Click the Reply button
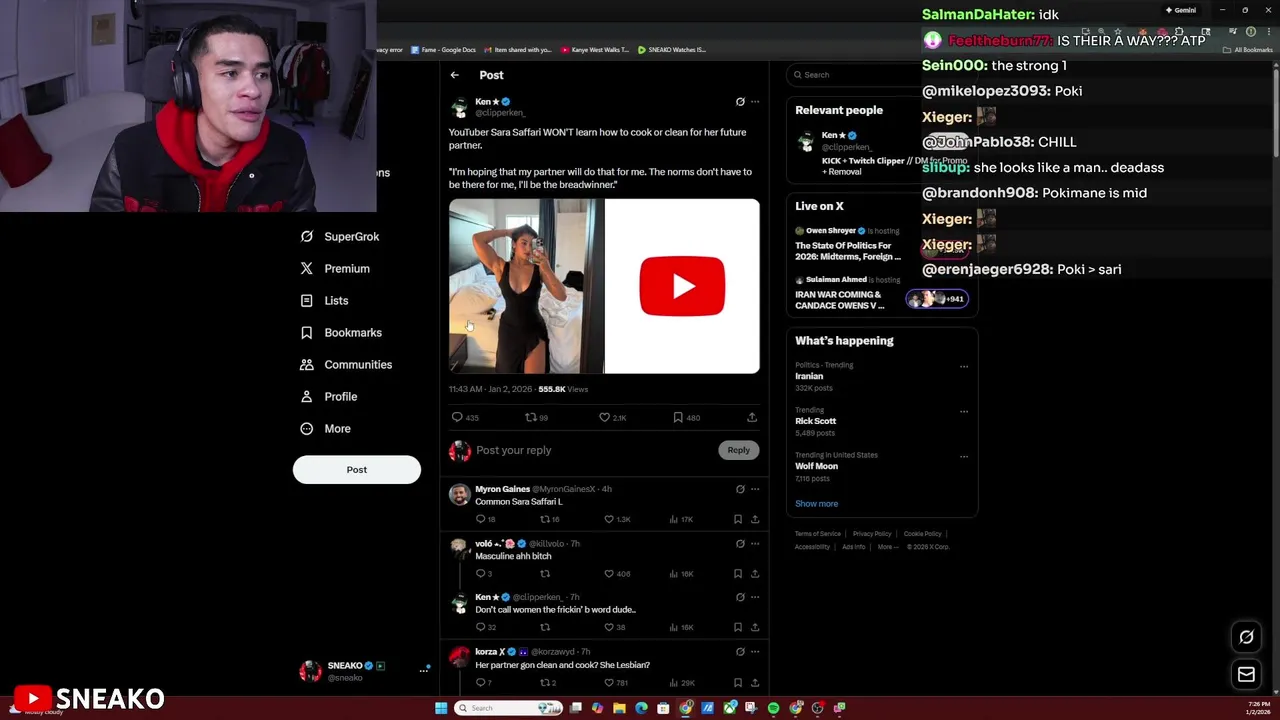The height and width of the screenshot is (720, 1280). tap(738, 450)
